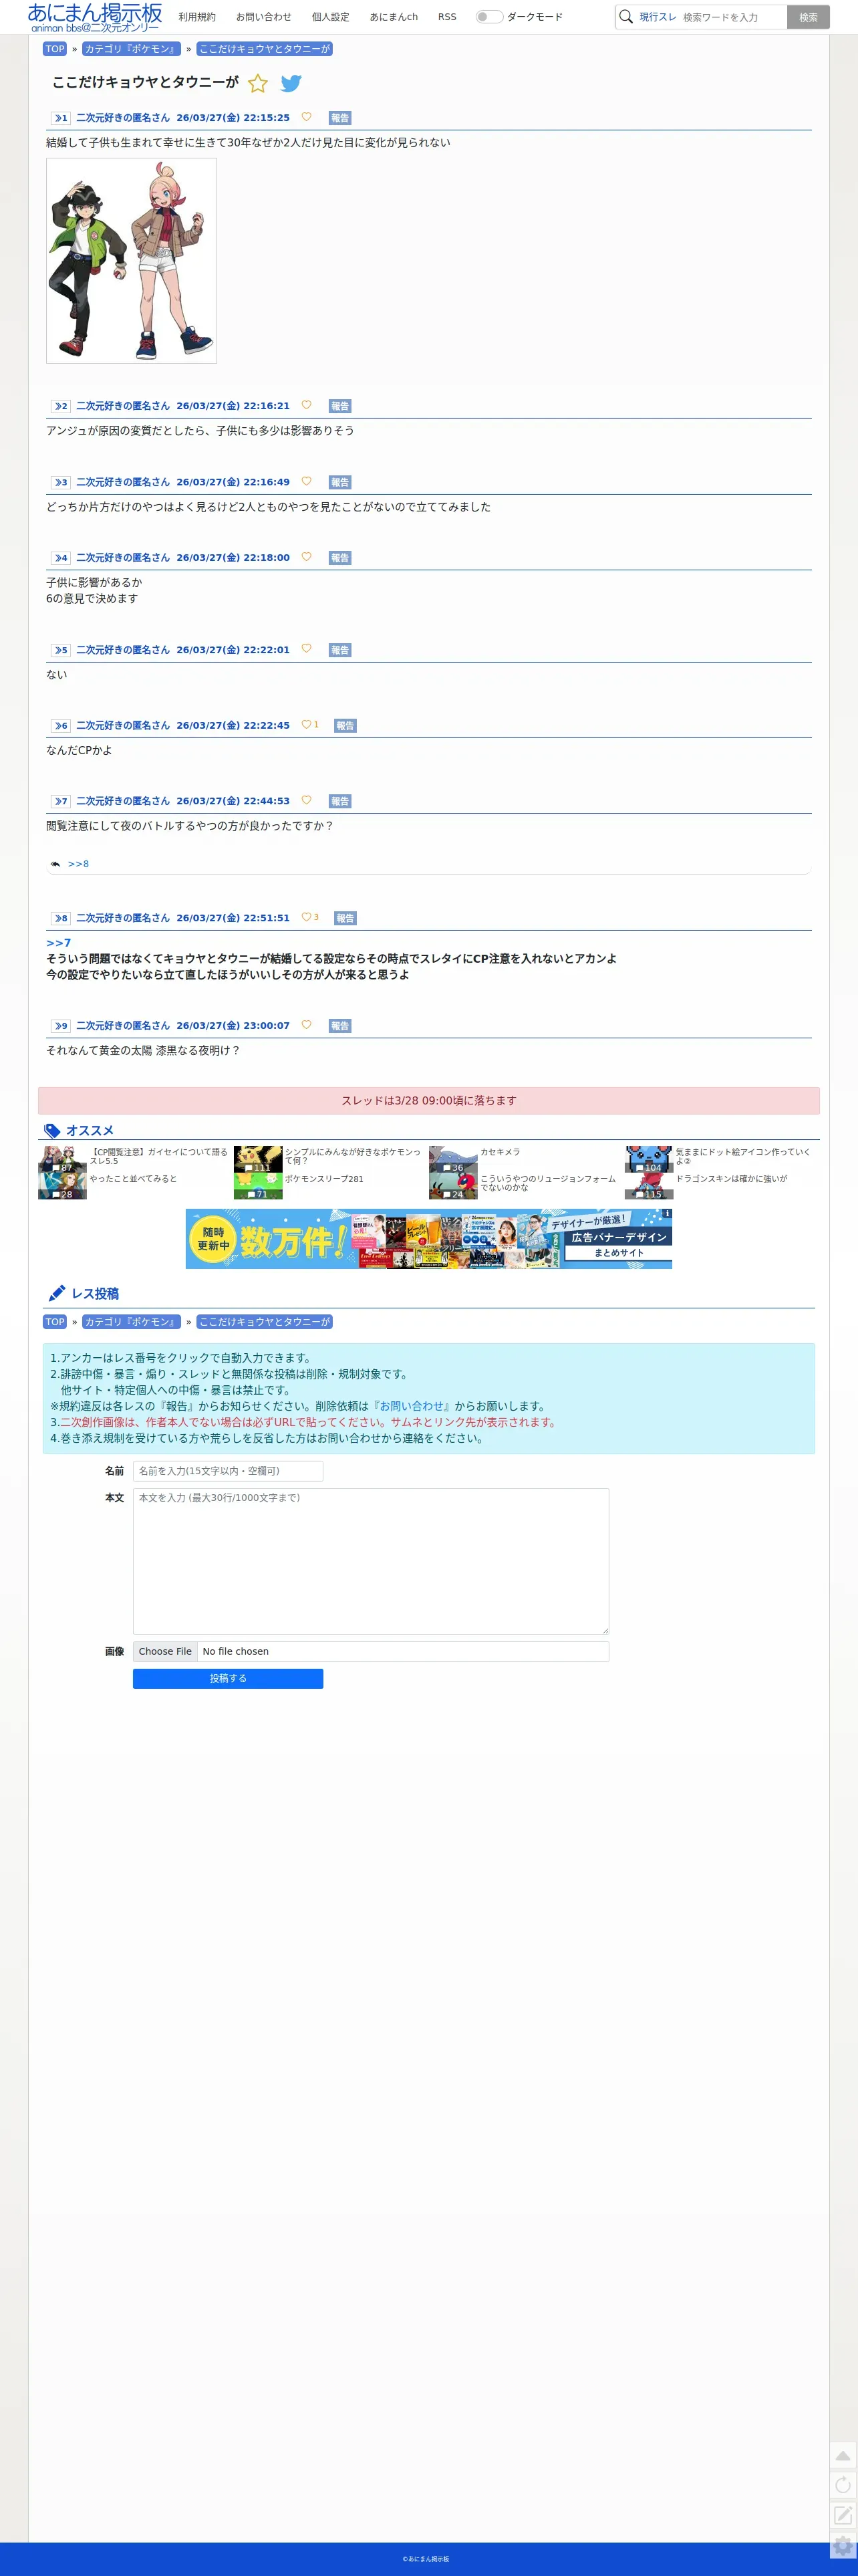Click heart icon on post 8 showing 3
858x2576 pixels.
306,917
